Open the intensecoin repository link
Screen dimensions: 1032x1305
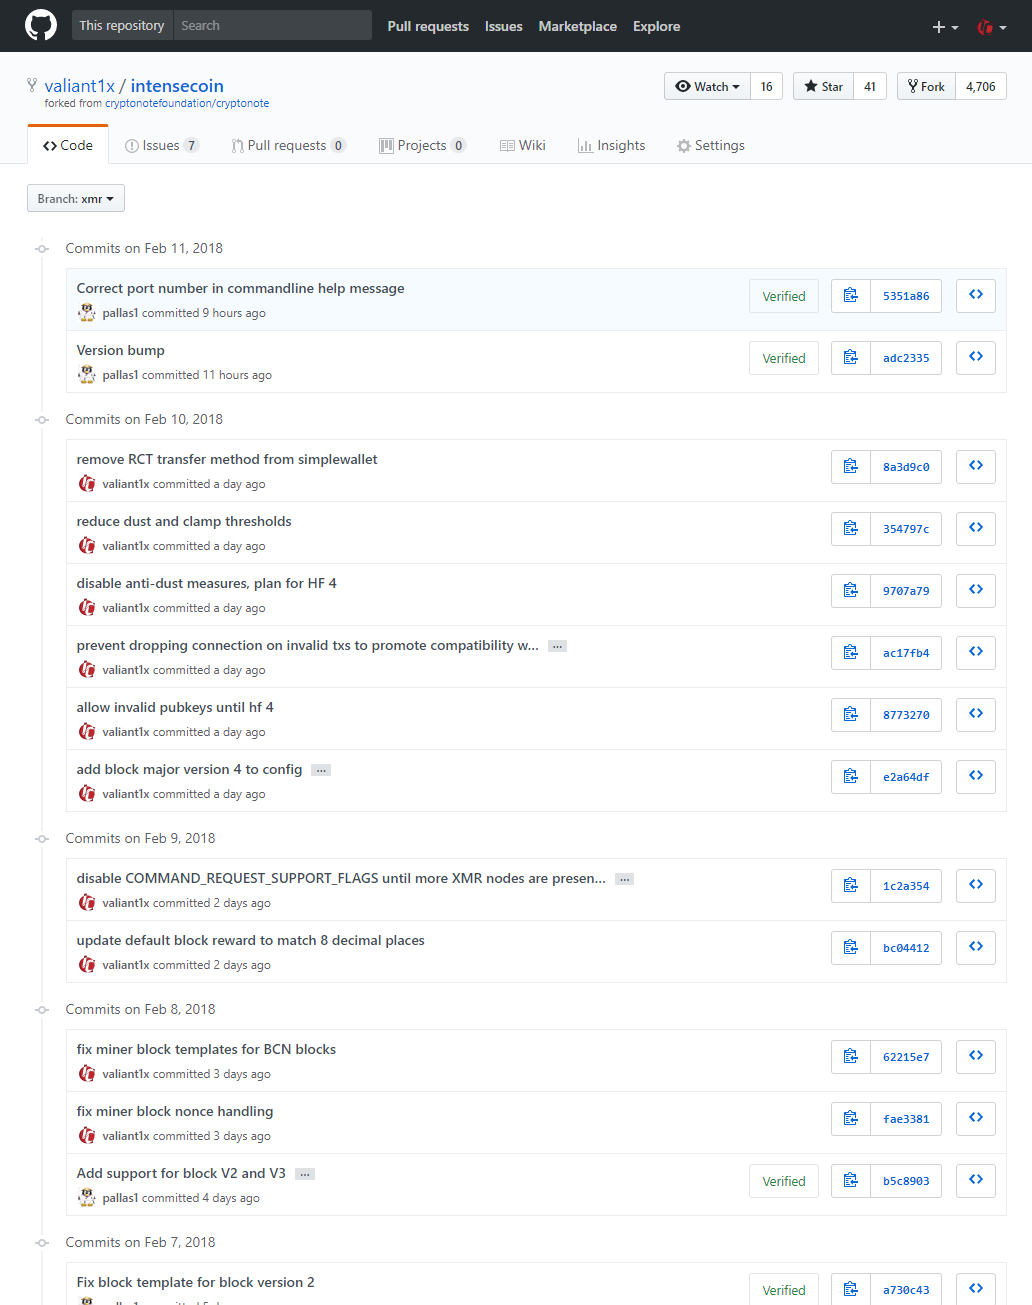pyautogui.click(x=177, y=86)
